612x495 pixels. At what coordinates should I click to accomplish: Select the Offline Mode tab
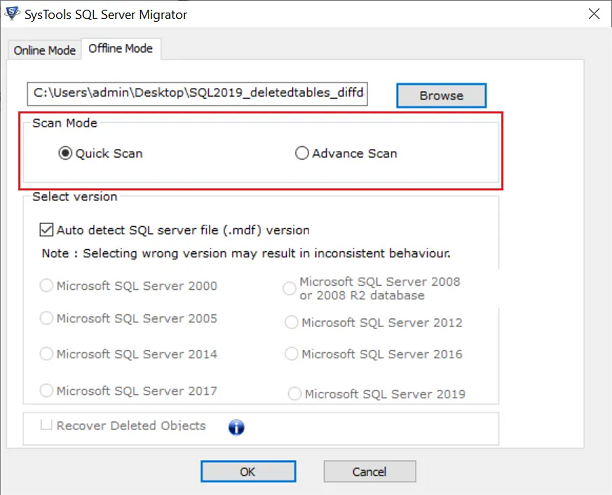pyautogui.click(x=121, y=49)
